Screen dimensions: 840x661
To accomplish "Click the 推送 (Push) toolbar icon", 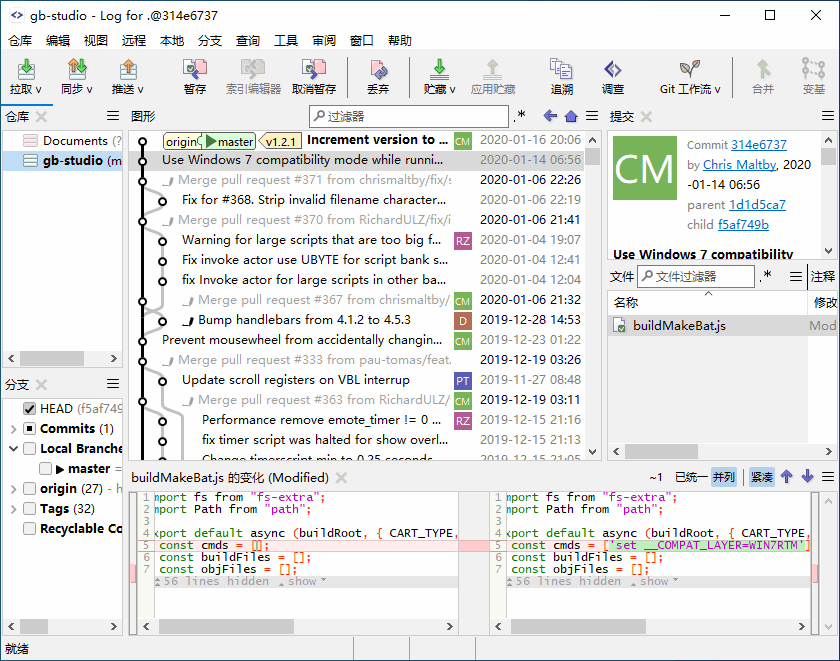I will tap(127, 69).
